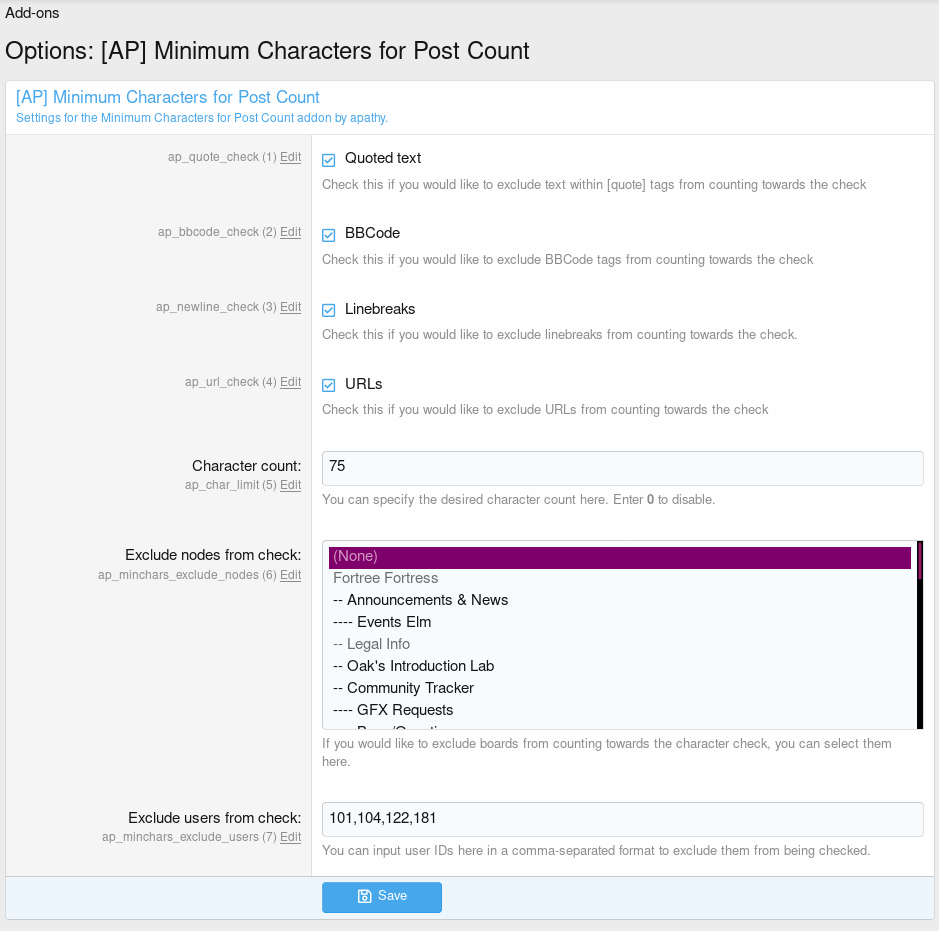Uncheck the BBCode checkbox
This screenshot has height=931, width=939.
329,235
